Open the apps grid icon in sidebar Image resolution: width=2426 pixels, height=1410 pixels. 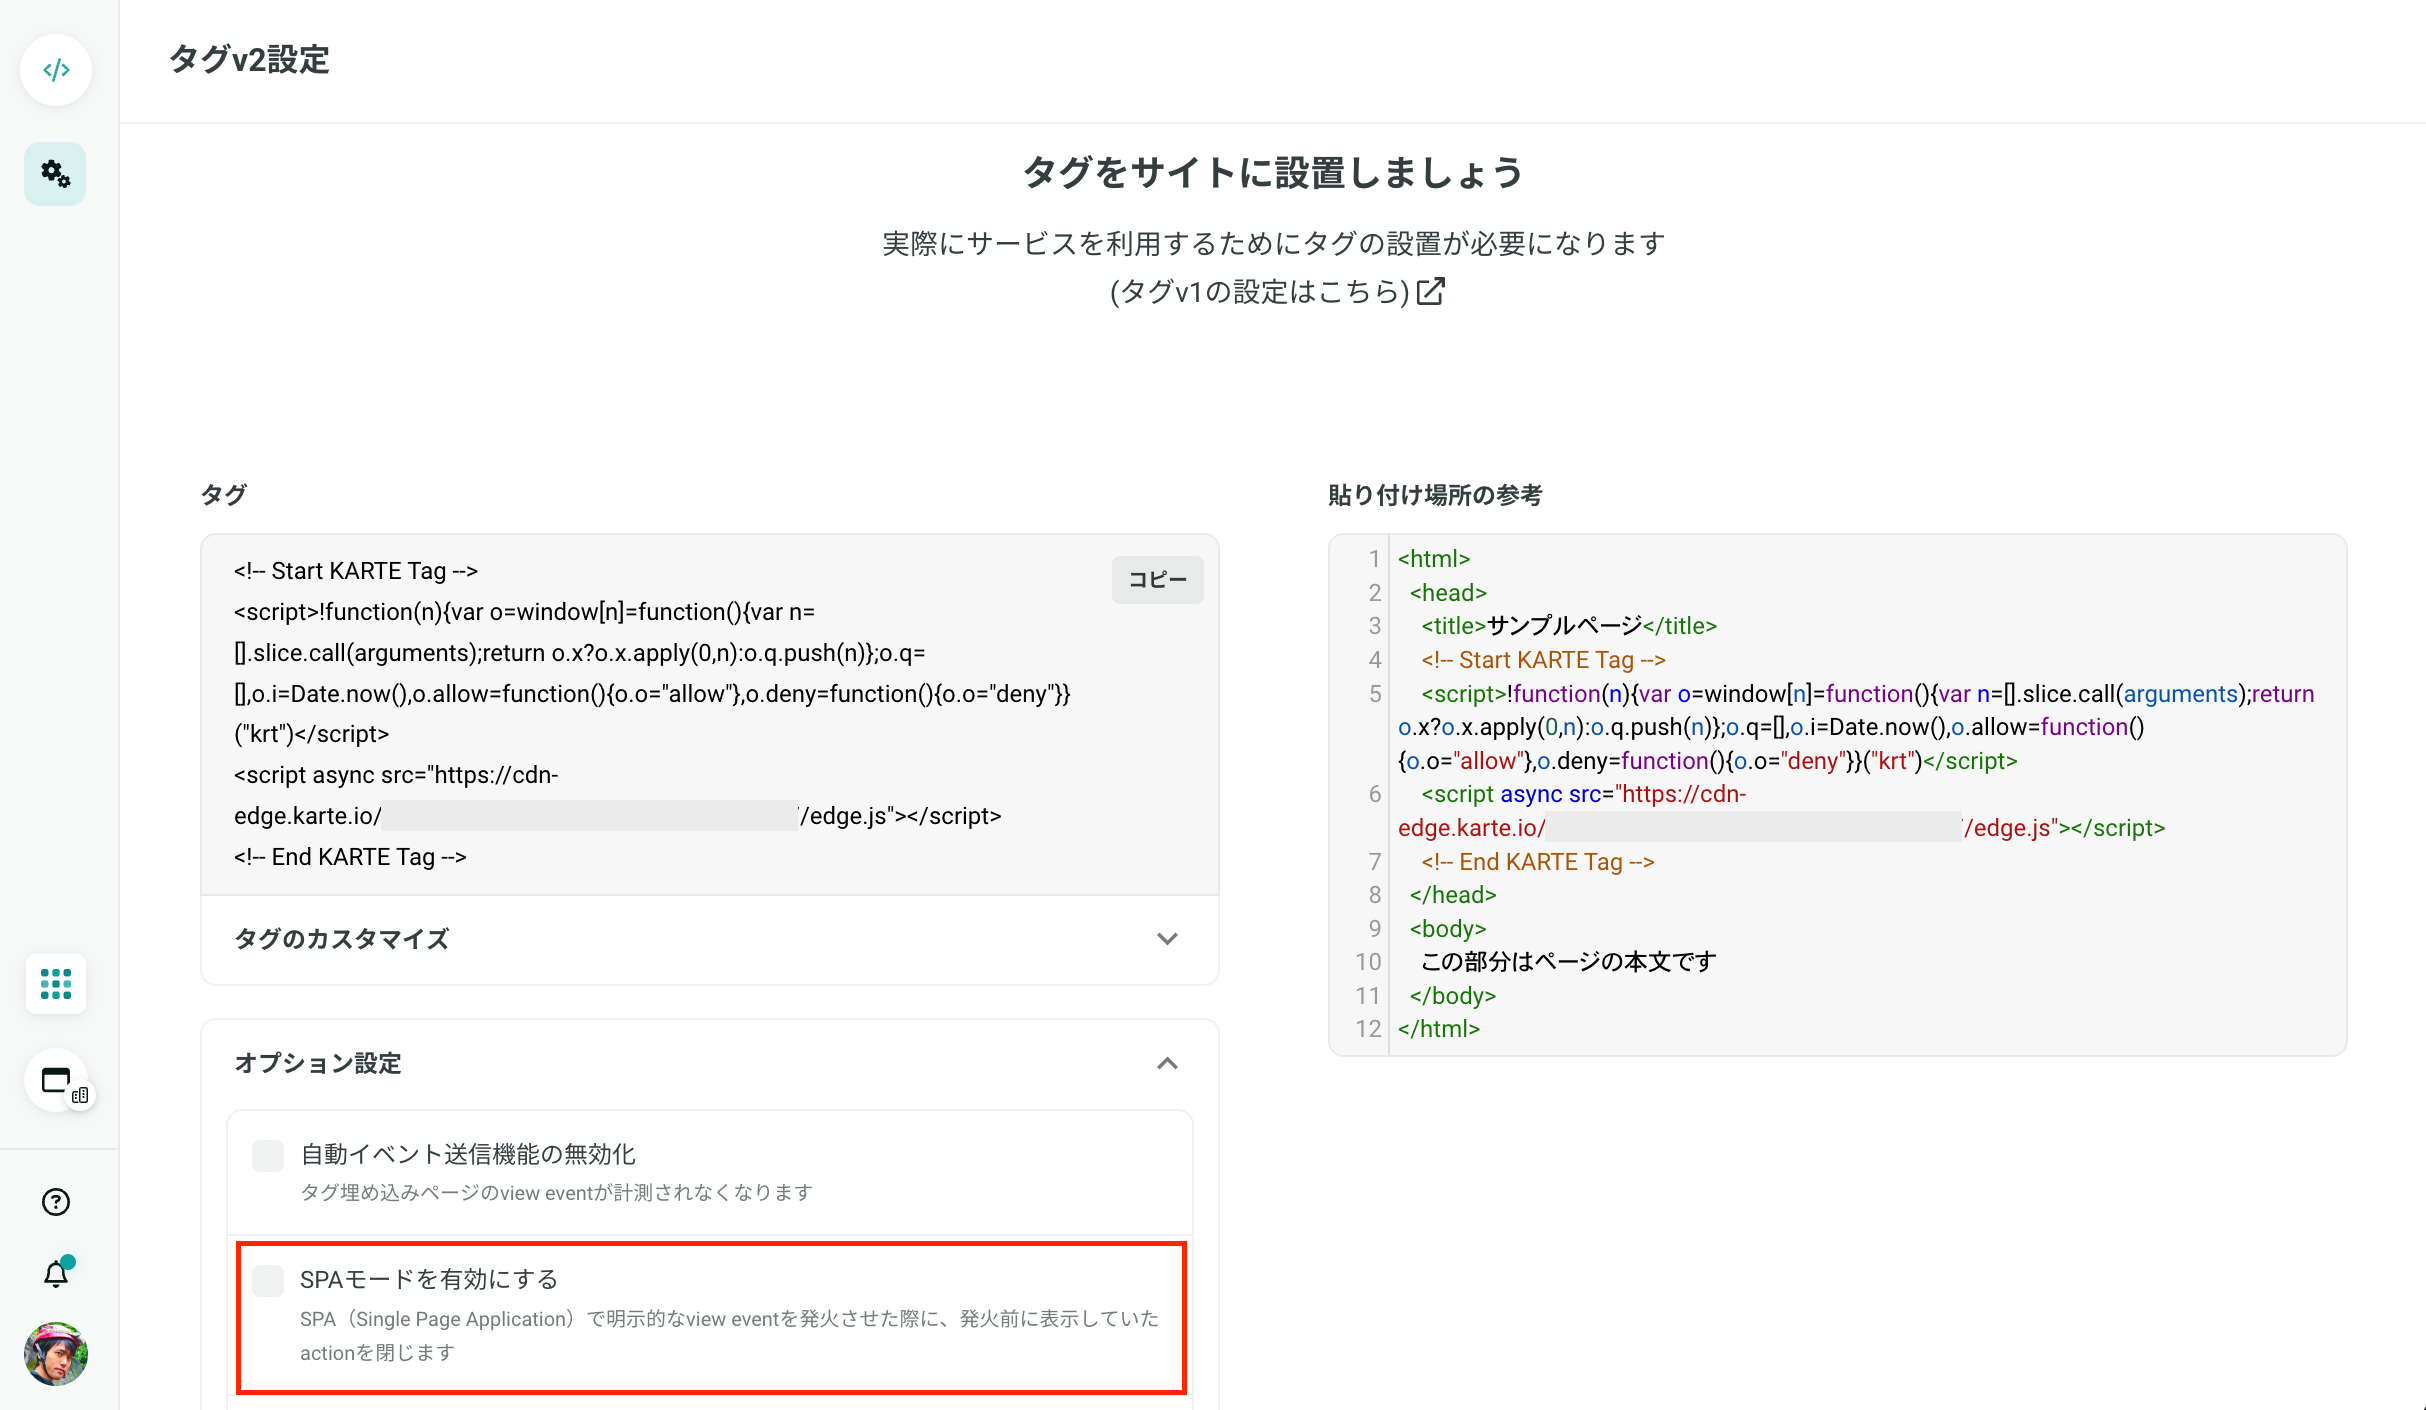pyautogui.click(x=56, y=984)
